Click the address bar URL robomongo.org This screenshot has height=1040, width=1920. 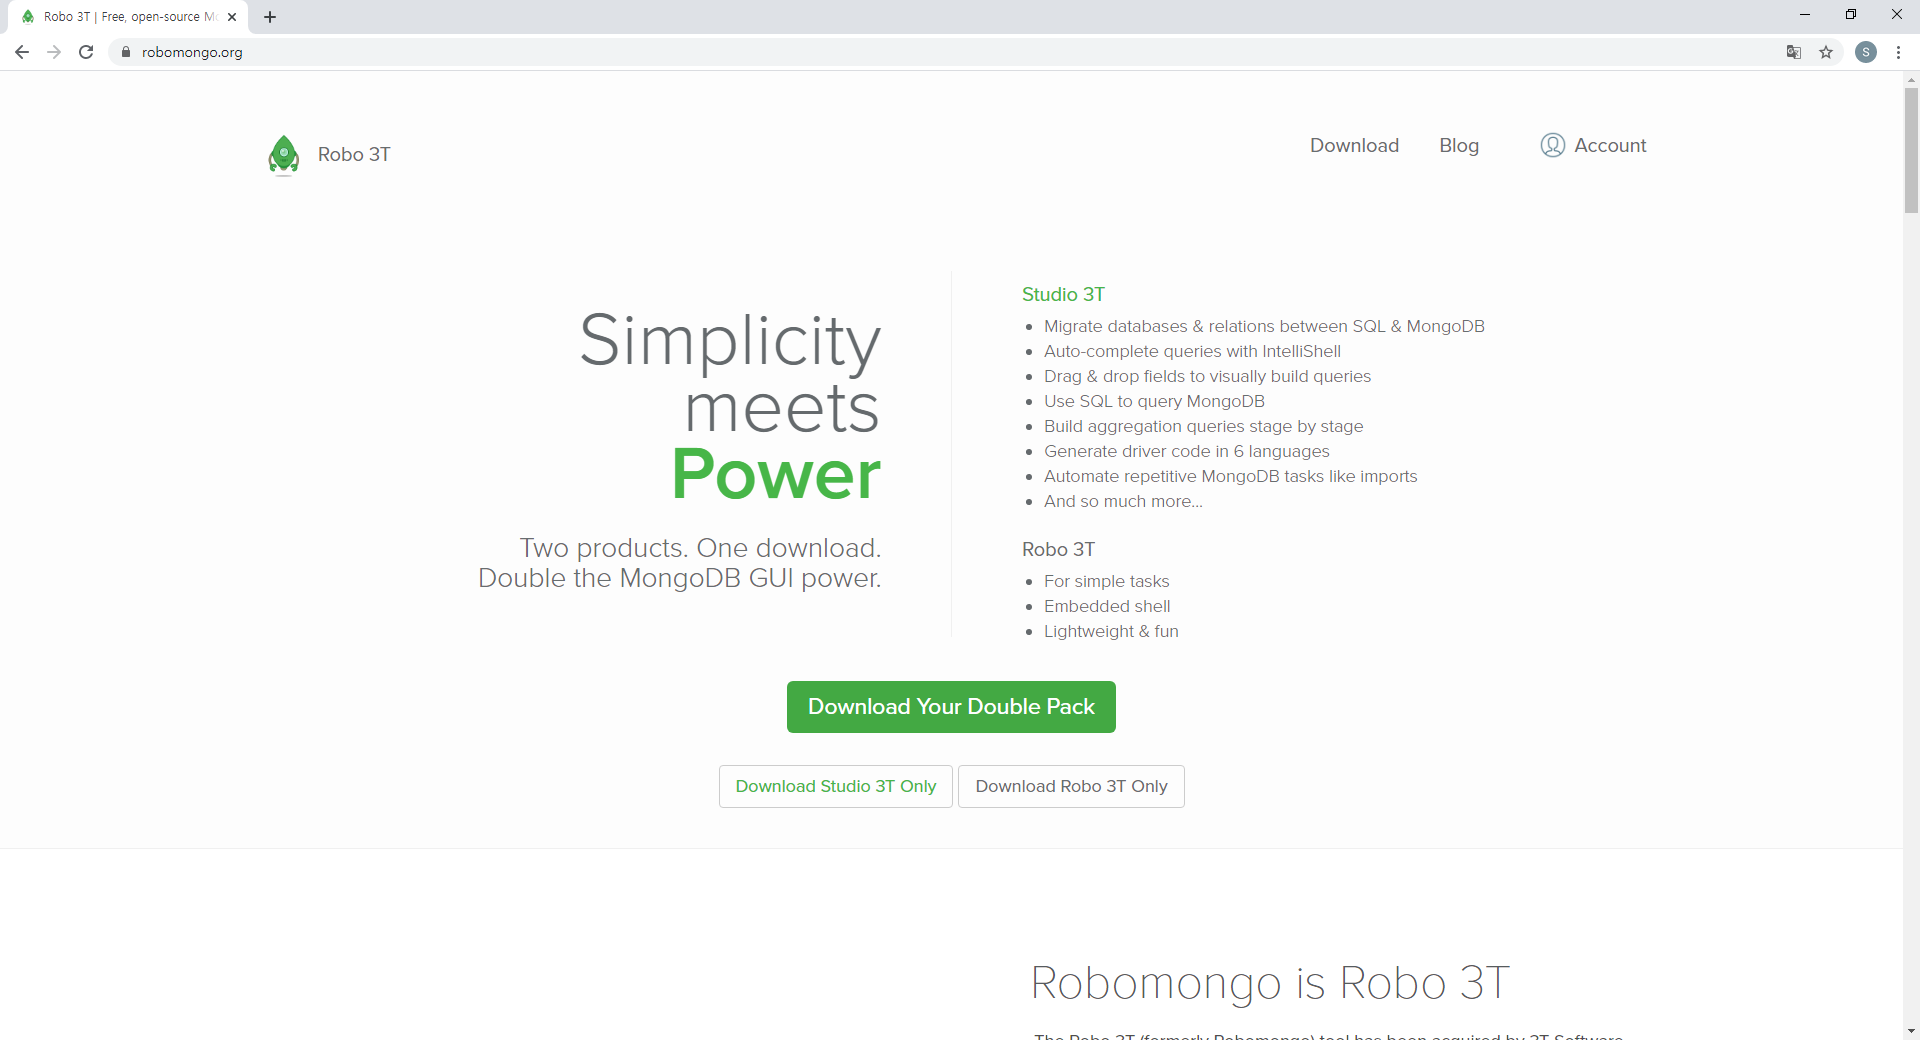pos(192,52)
